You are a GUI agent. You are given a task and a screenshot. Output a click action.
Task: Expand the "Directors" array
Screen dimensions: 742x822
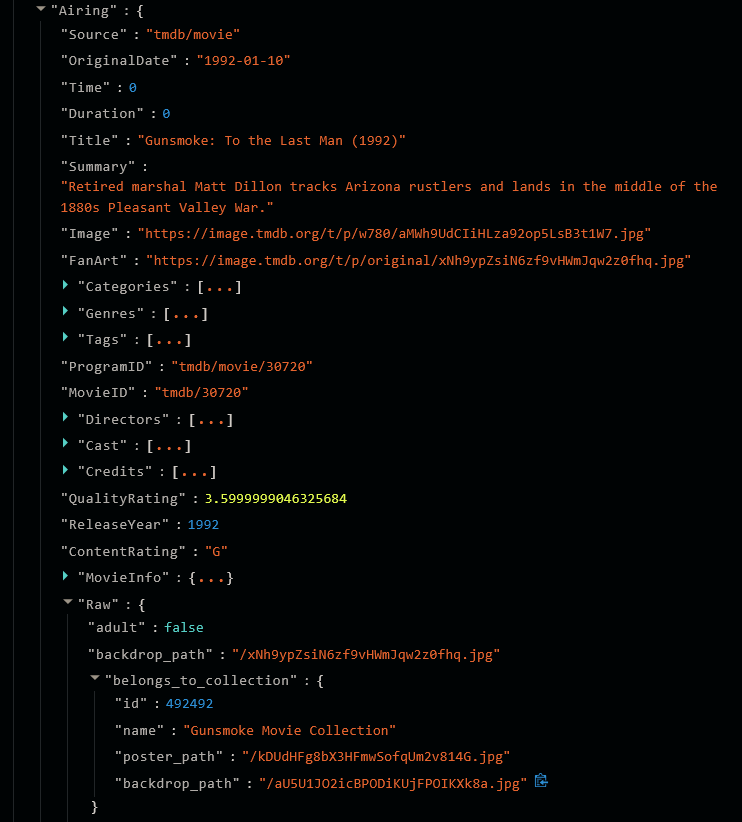(x=67, y=419)
